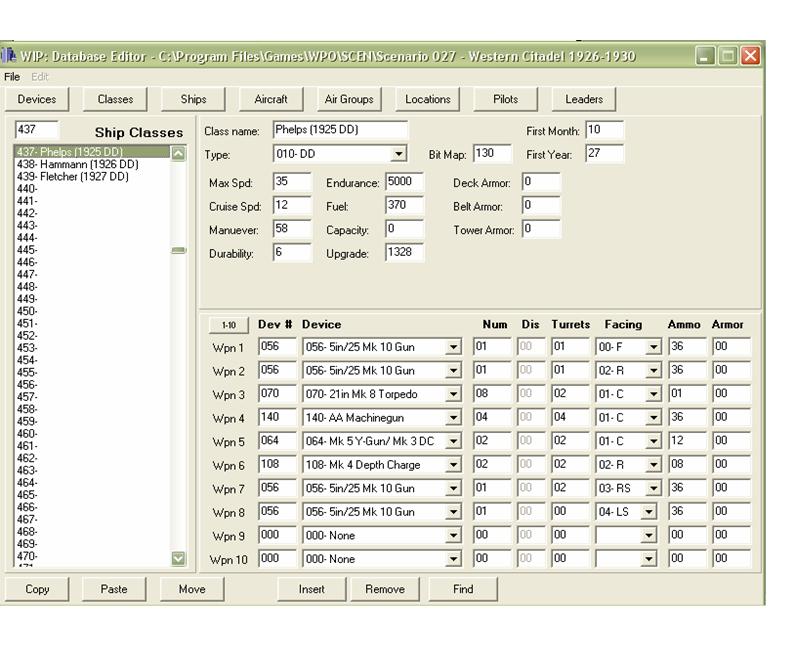Select 437- Phelps (1925 DD) in list

pyautogui.click(x=92, y=152)
